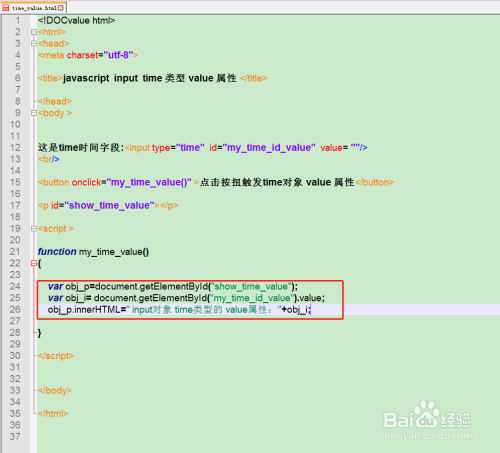
Task: Click "show_time_value" string on line 24
Action: click(x=251, y=287)
